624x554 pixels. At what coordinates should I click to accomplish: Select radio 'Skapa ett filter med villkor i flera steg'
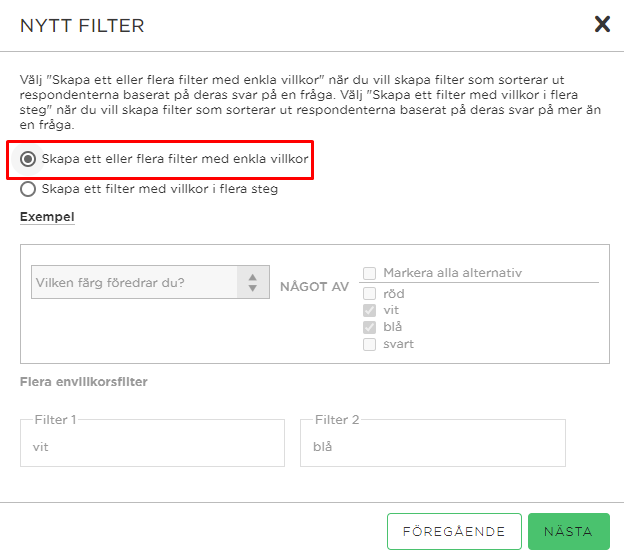click(x=28, y=189)
